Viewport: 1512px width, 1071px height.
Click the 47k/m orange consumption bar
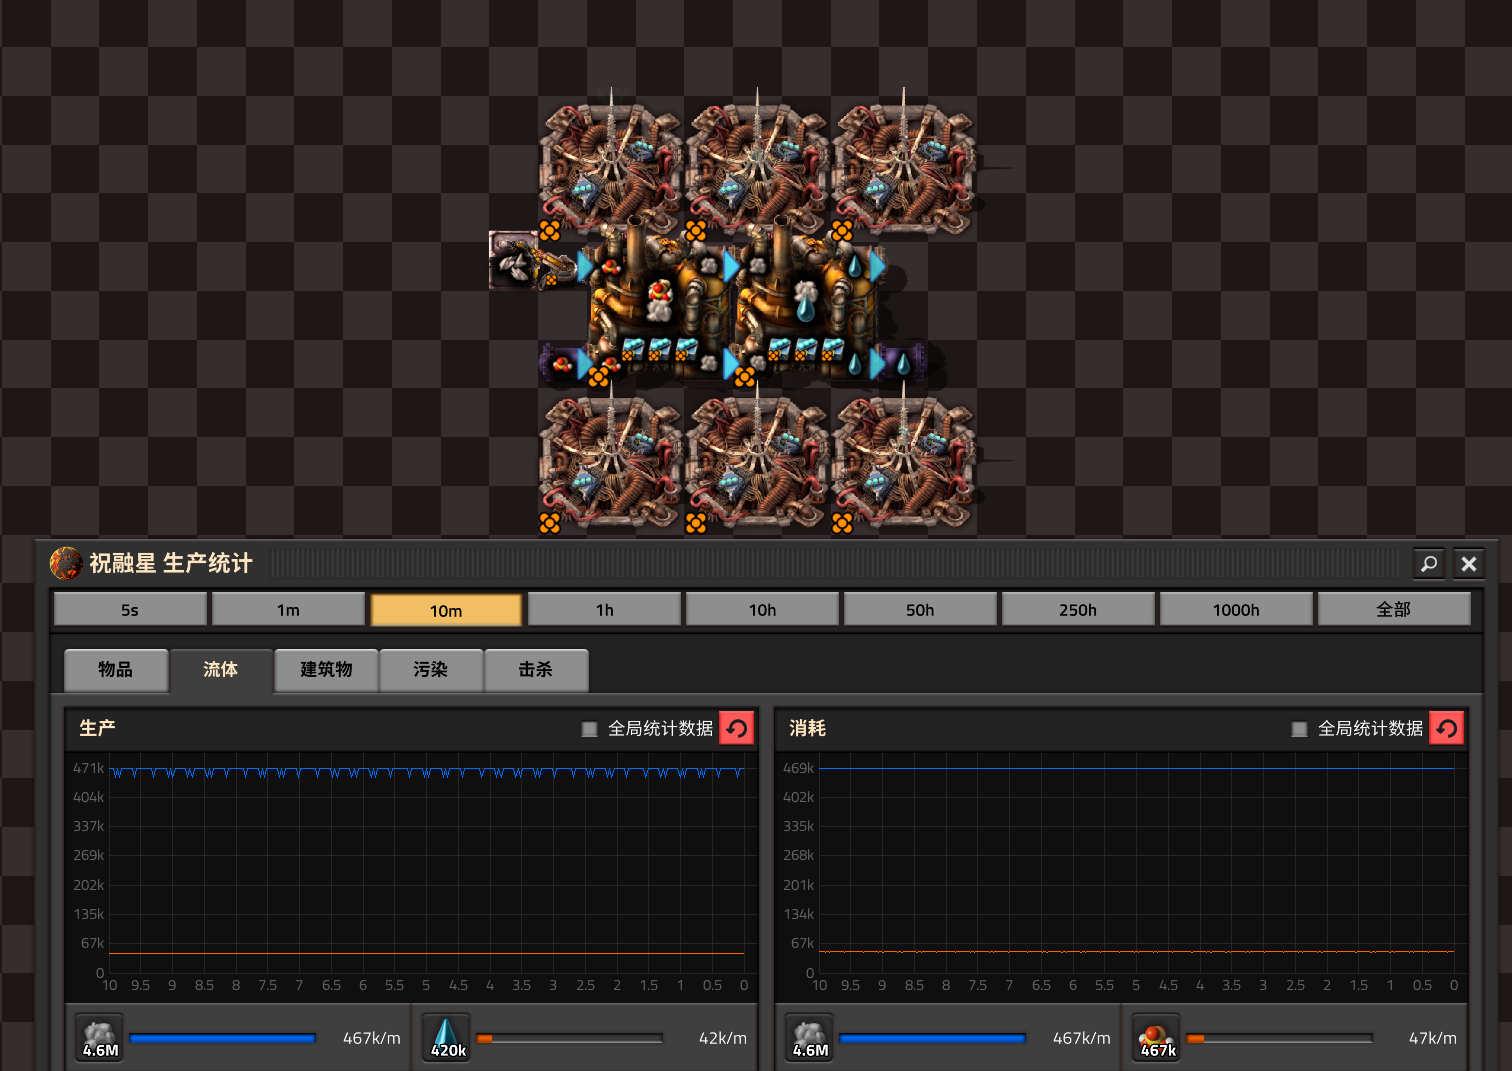click(1280, 1038)
